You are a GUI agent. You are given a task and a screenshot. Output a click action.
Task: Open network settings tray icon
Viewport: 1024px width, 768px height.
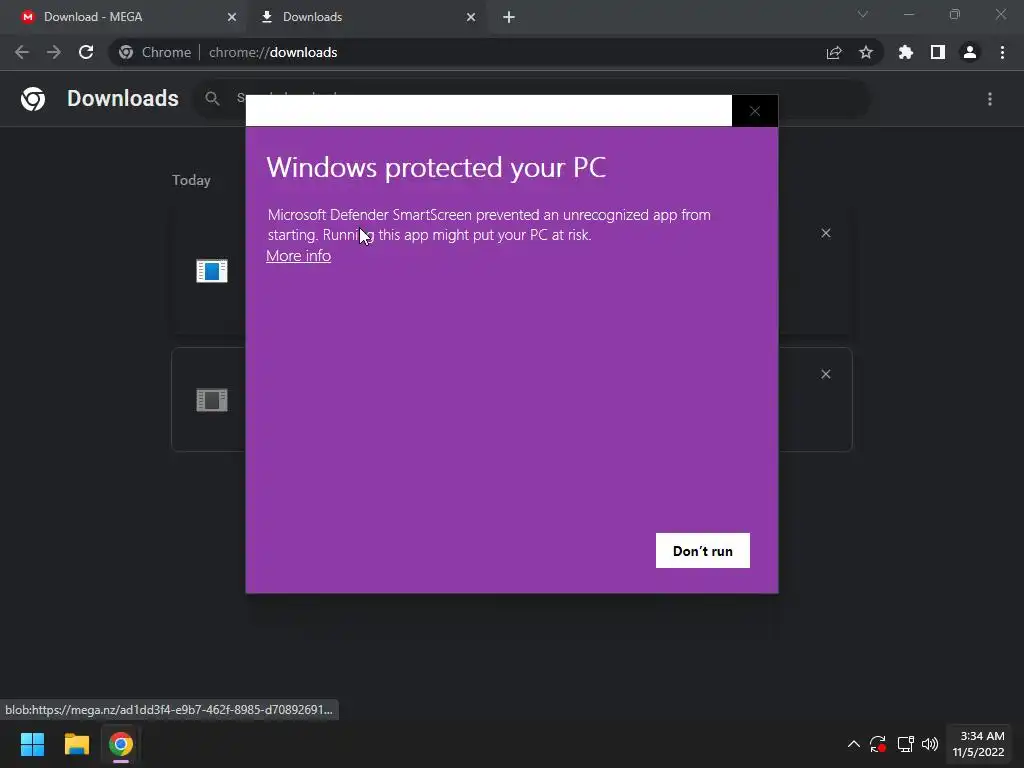coord(905,744)
